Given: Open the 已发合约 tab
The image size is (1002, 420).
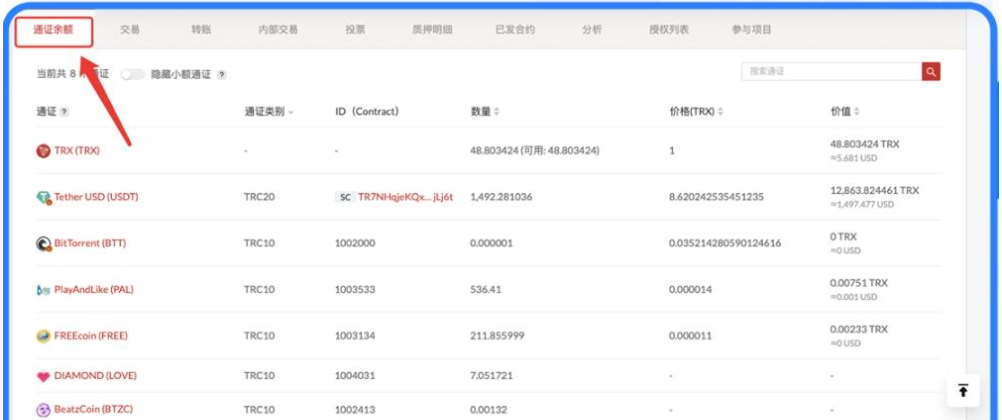Looking at the screenshot, I should (x=515, y=30).
